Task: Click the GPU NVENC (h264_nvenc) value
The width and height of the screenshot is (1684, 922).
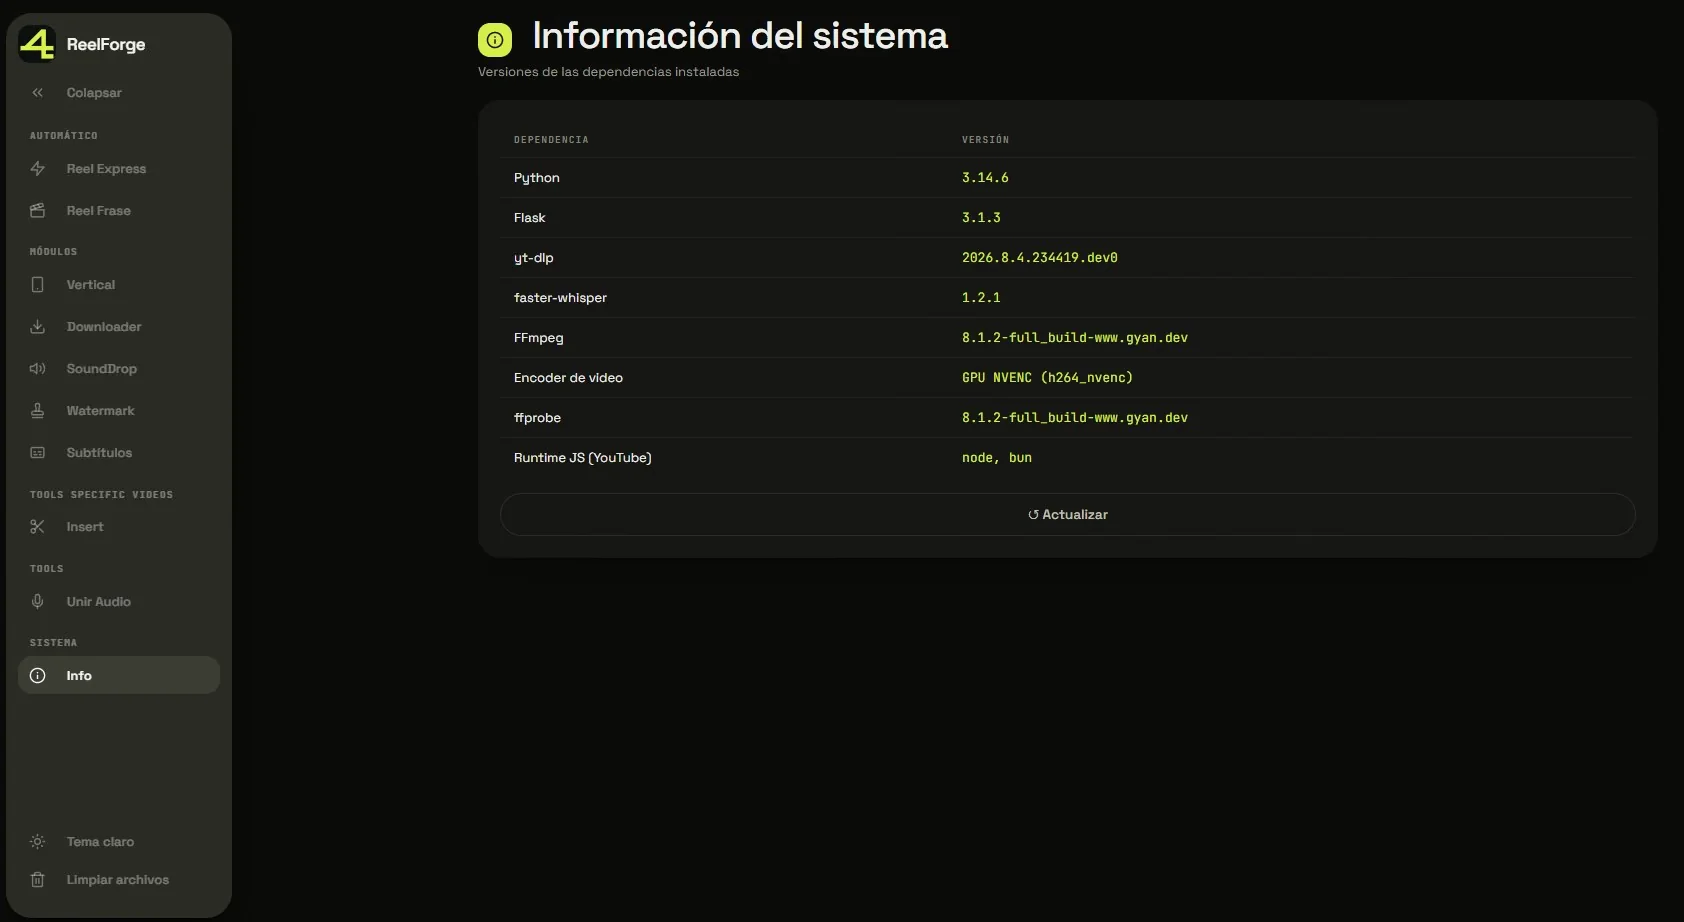Action: tap(1047, 378)
